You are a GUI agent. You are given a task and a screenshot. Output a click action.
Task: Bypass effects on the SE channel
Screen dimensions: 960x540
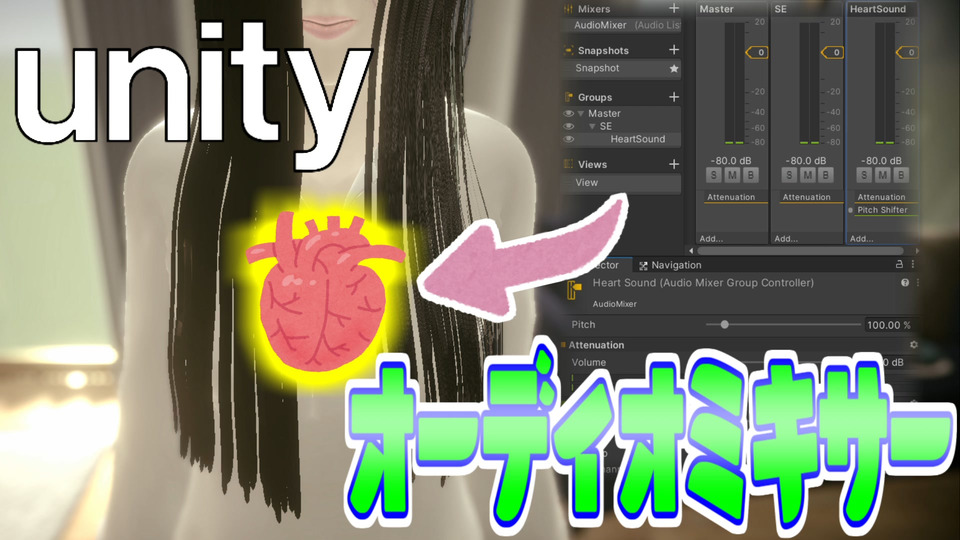pyautogui.click(x=826, y=175)
